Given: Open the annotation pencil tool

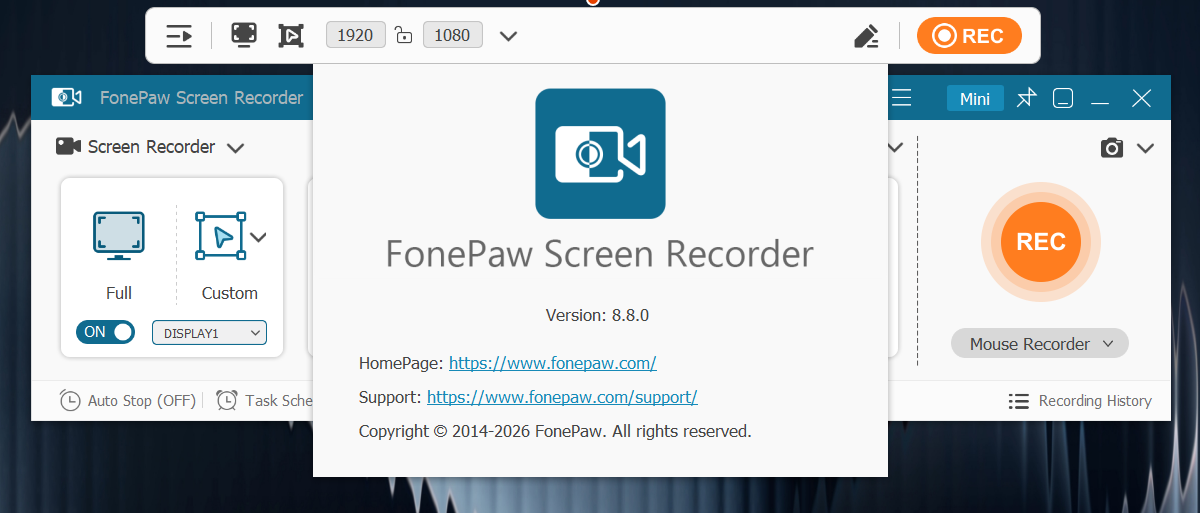Looking at the screenshot, I should pyautogui.click(x=866, y=36).
